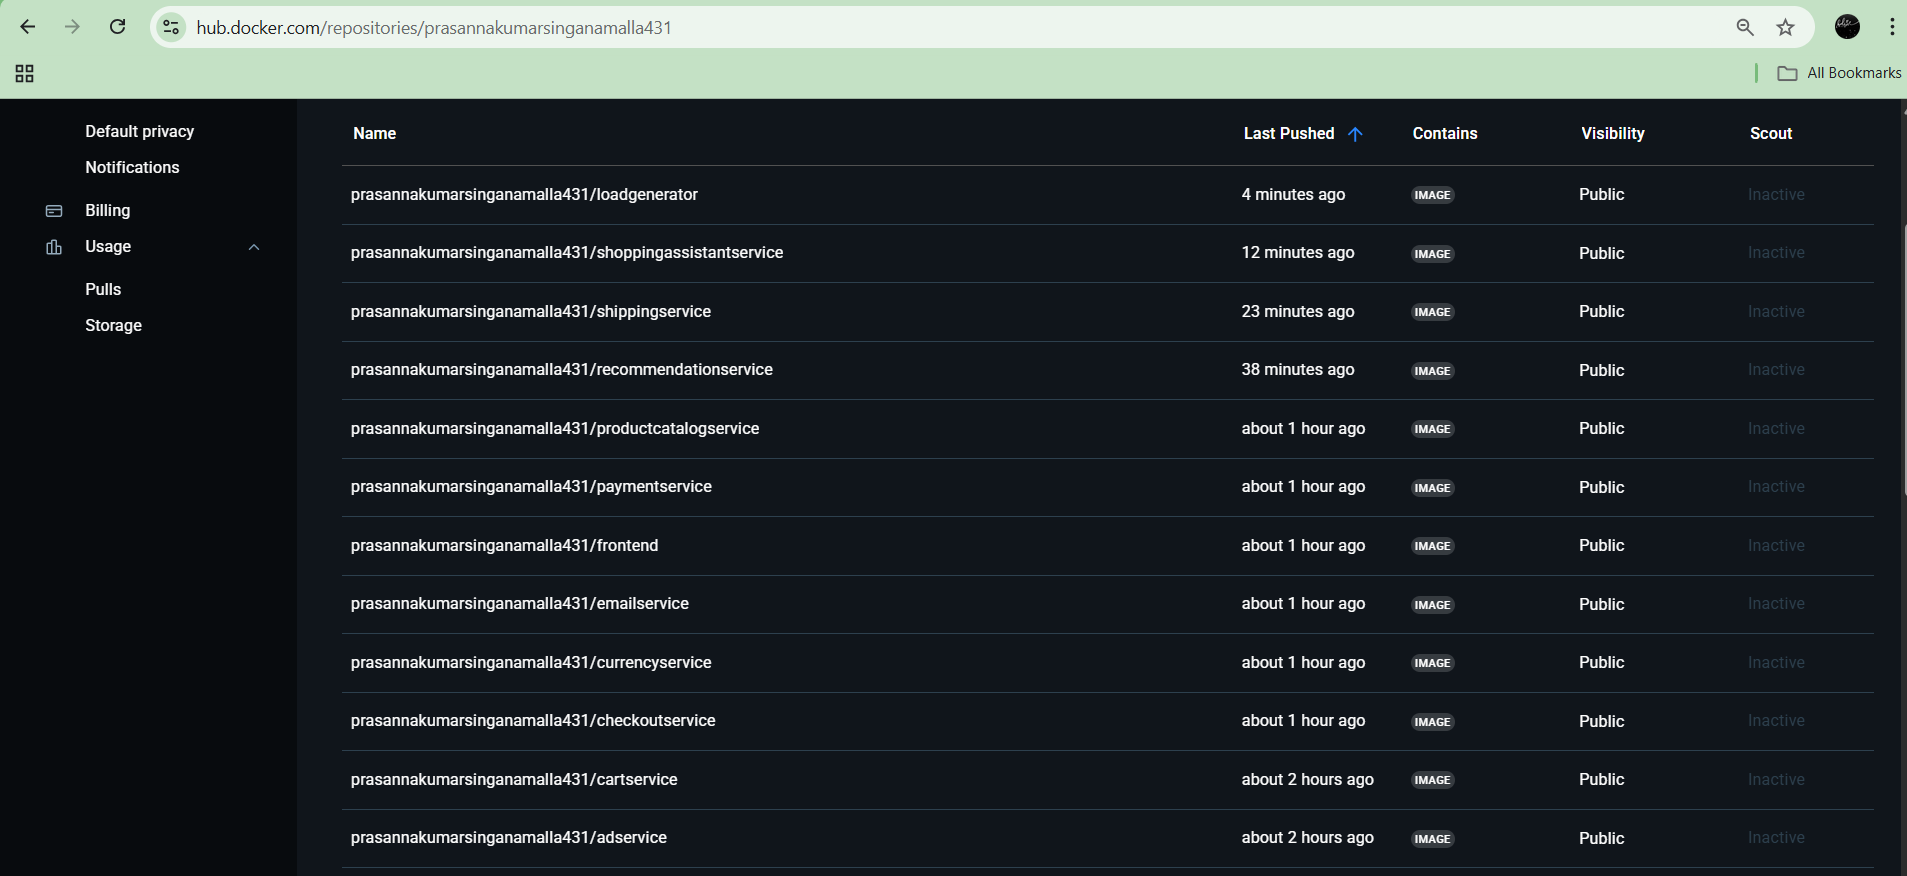This screenshot has height=876, width=1907.
Task: Open Notifications settings
Action: pyautogui.click(x=132, y=167)
